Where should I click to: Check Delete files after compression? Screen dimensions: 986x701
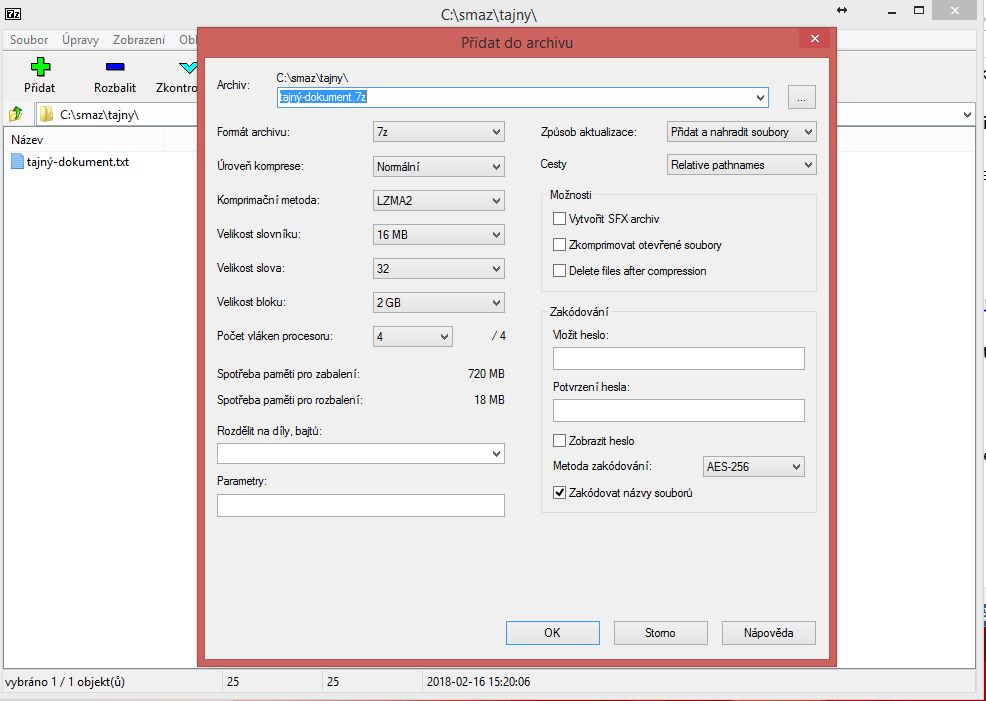tap(560, 271)
